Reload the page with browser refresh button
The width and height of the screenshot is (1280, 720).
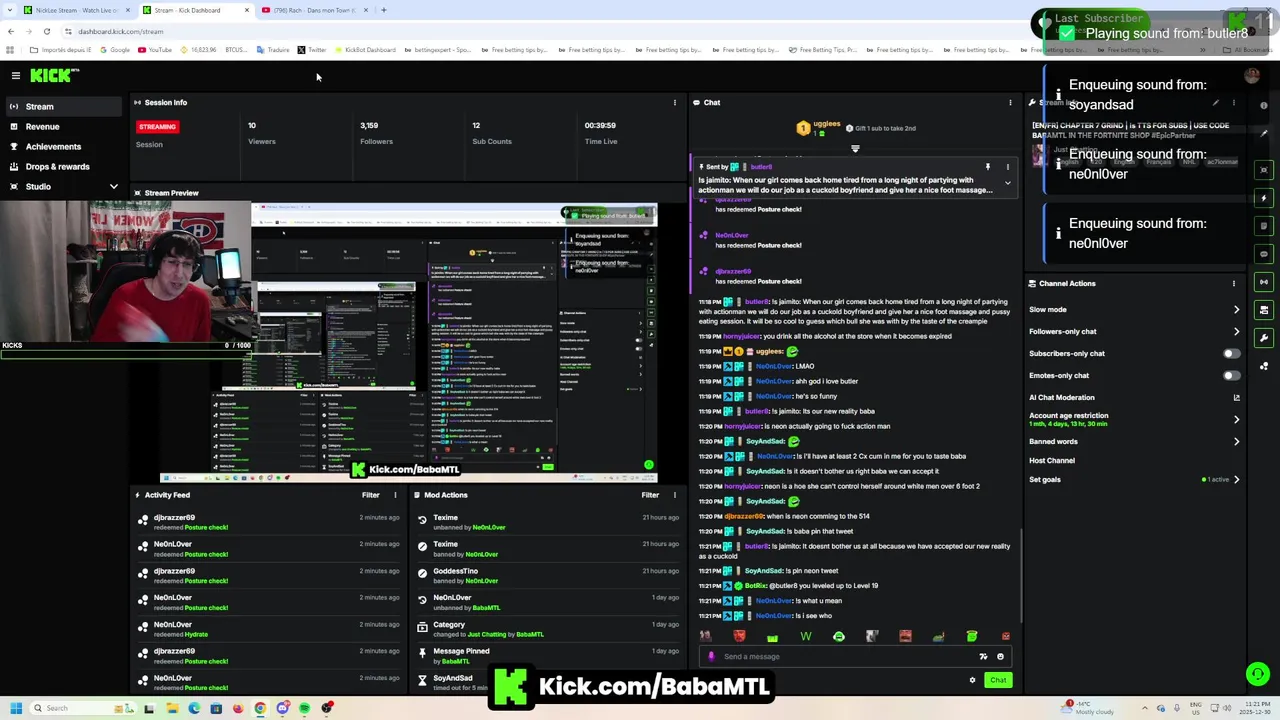pos(46,31)
